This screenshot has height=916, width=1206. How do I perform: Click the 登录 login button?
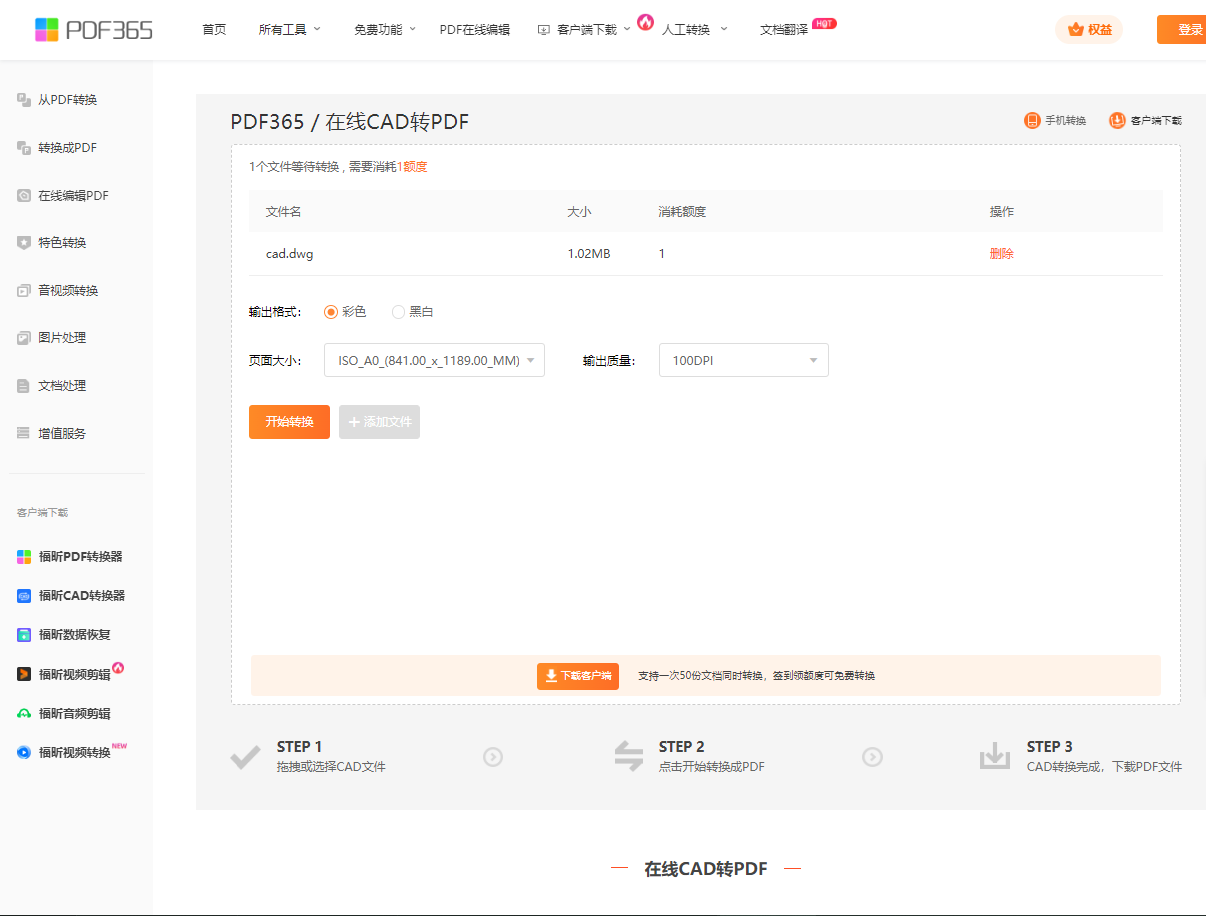[1182, 30]
